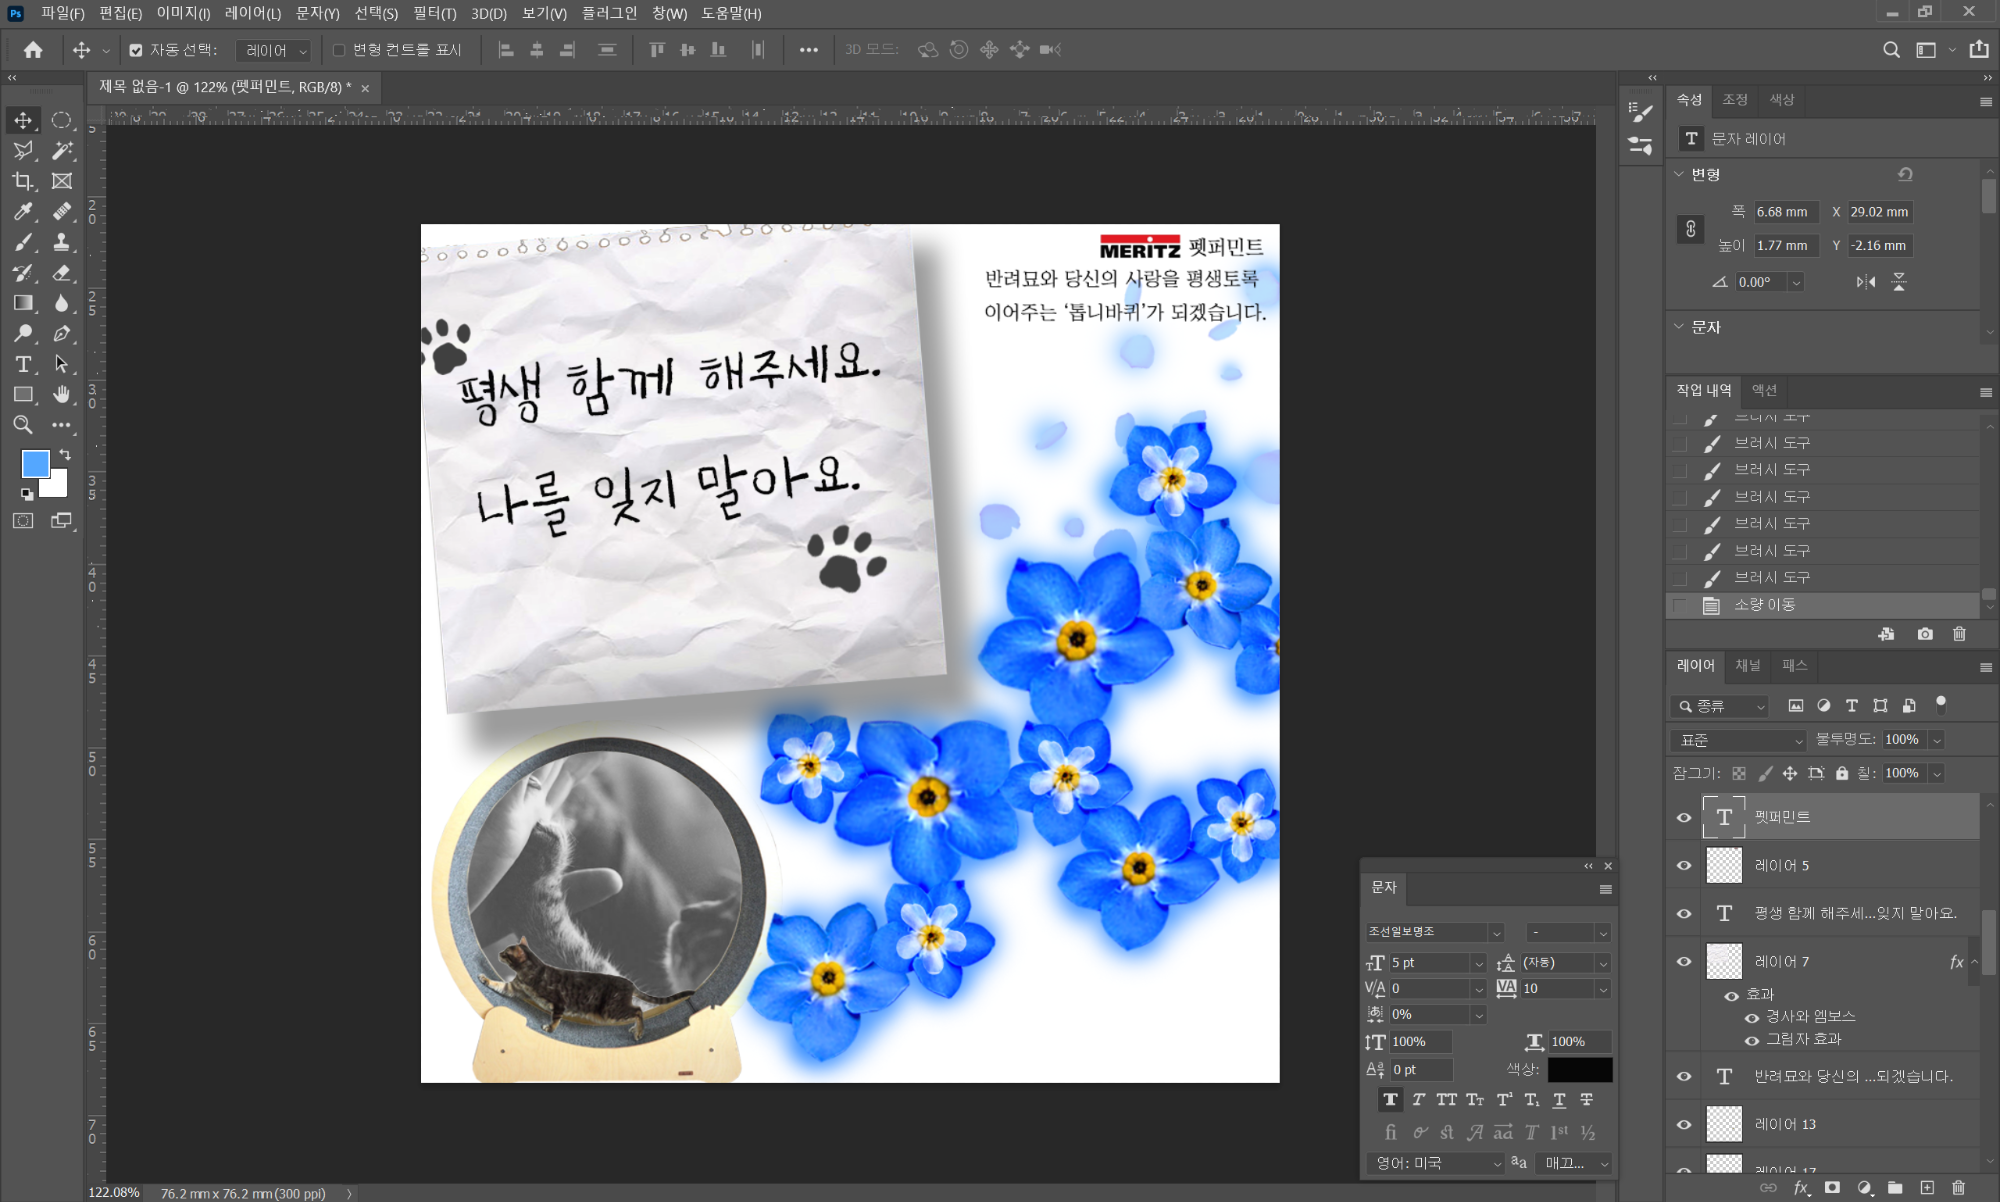Add layer style using fx icon
Screen dimensions: 2000x1202
(1801, 1188)
